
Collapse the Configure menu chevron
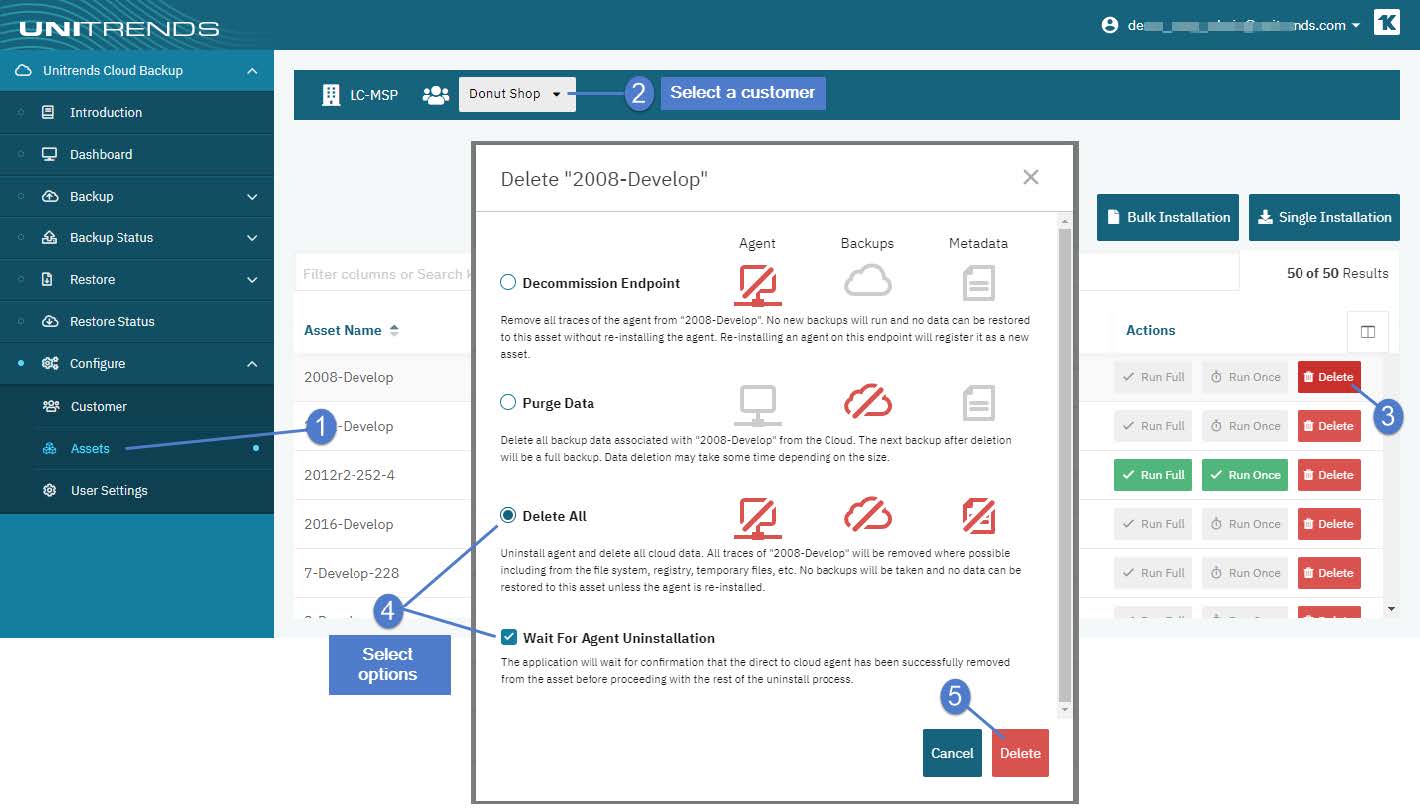(x=252, y=364)
